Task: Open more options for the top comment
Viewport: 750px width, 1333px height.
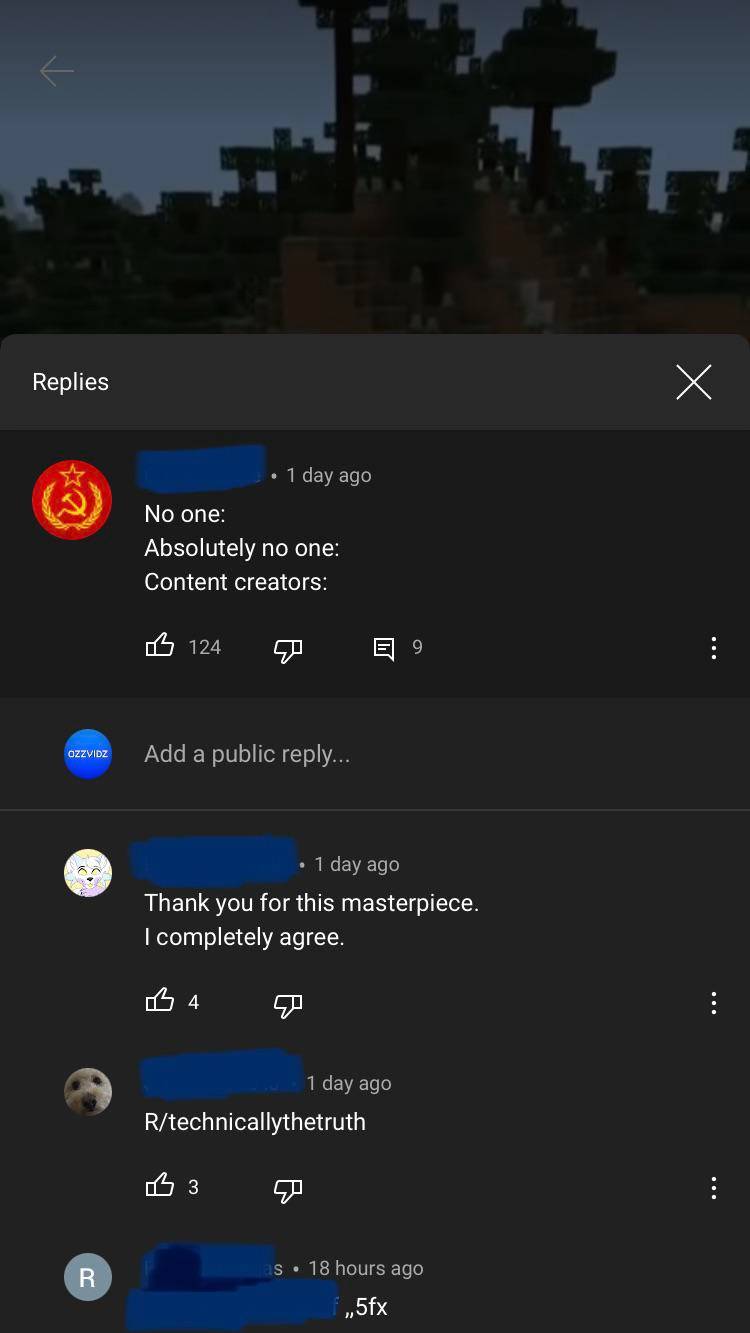Action: 713,648
